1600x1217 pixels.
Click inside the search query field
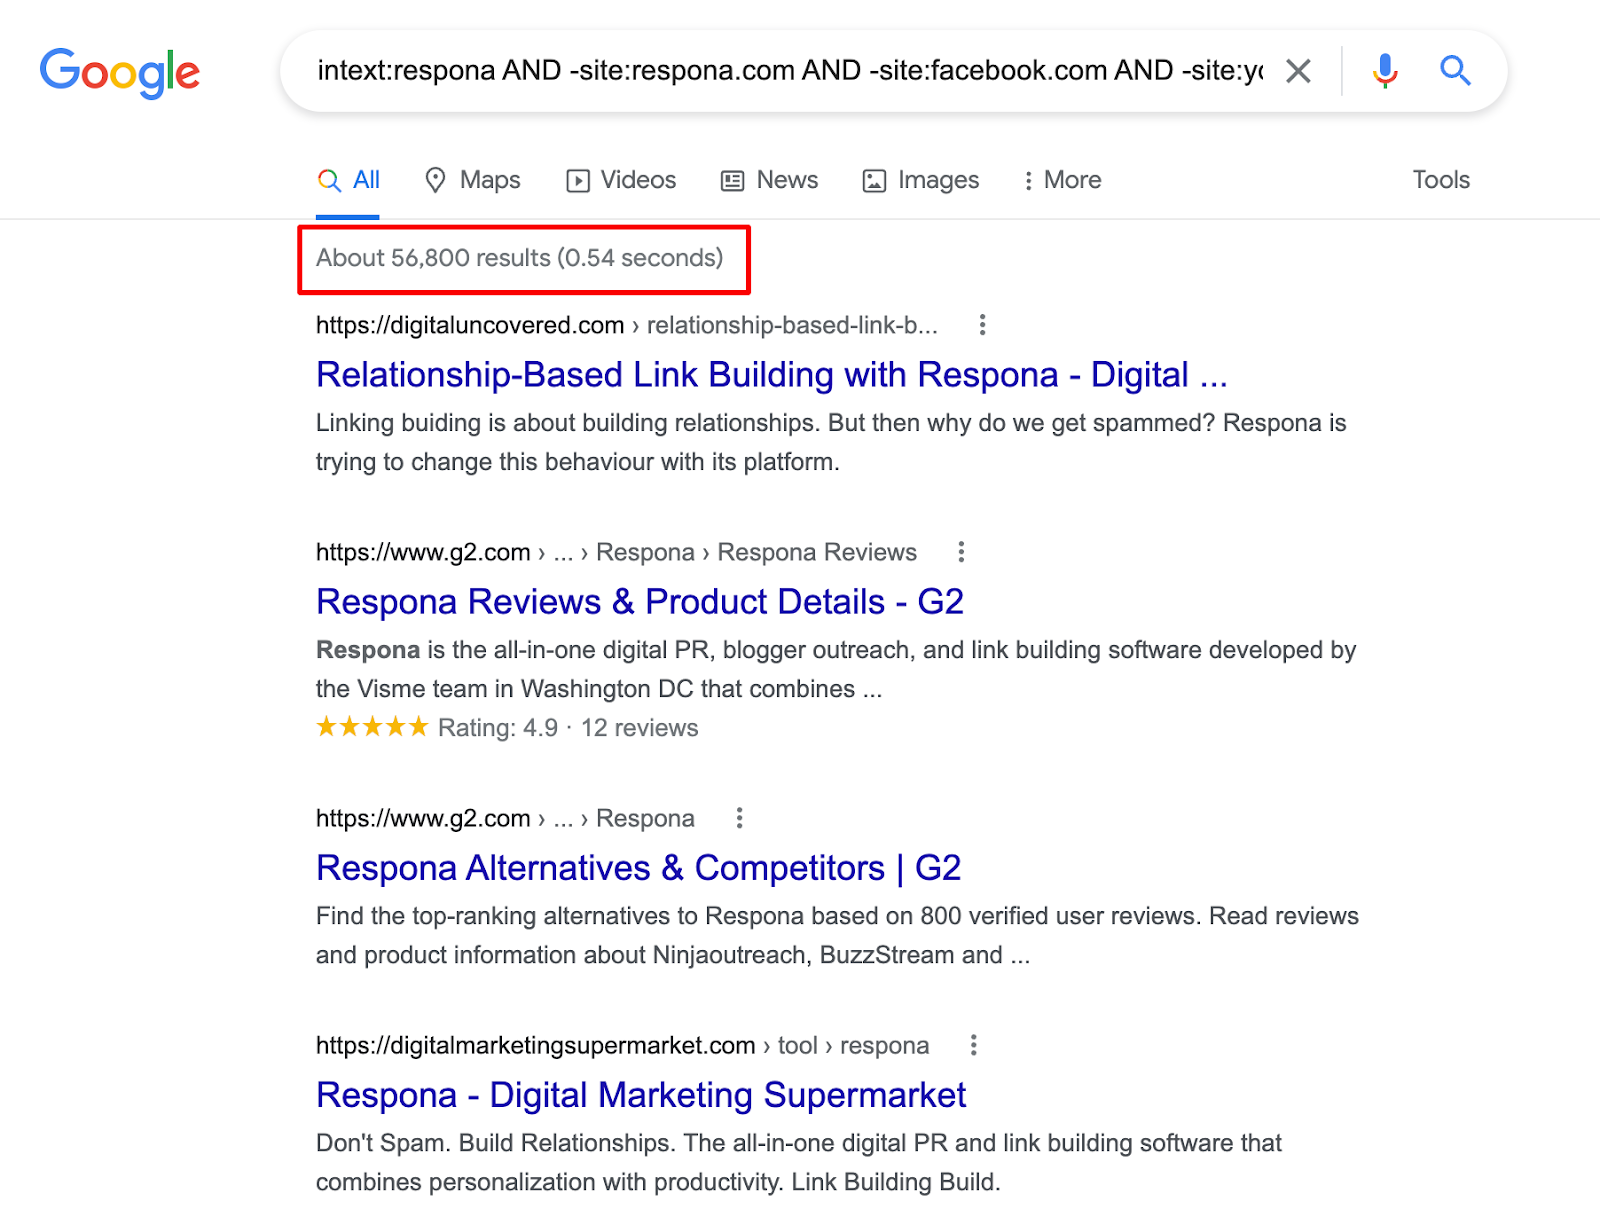[790, 70]
